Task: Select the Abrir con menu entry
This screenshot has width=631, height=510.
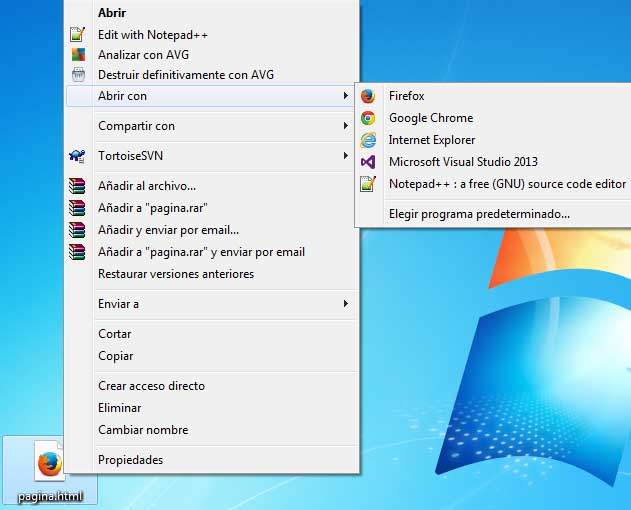Action: pos(210,96)
